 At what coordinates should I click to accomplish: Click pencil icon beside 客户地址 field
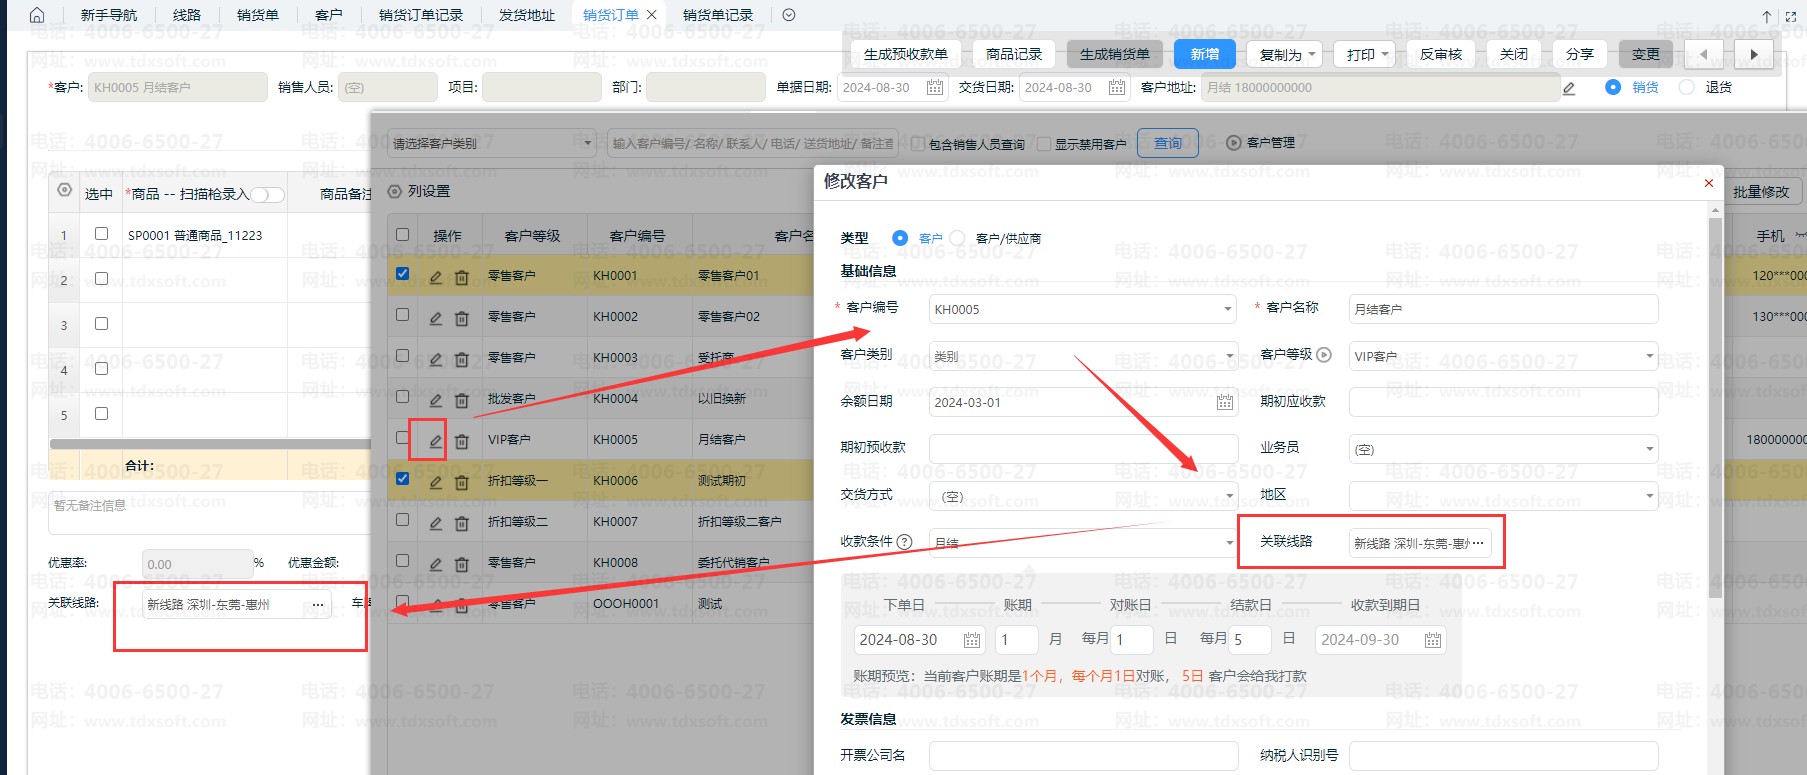coord(1569,88)
